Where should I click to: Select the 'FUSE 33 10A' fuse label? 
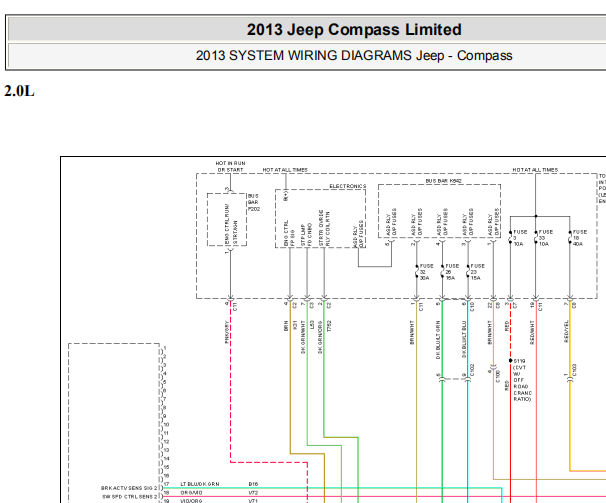[x=546, y=238]
